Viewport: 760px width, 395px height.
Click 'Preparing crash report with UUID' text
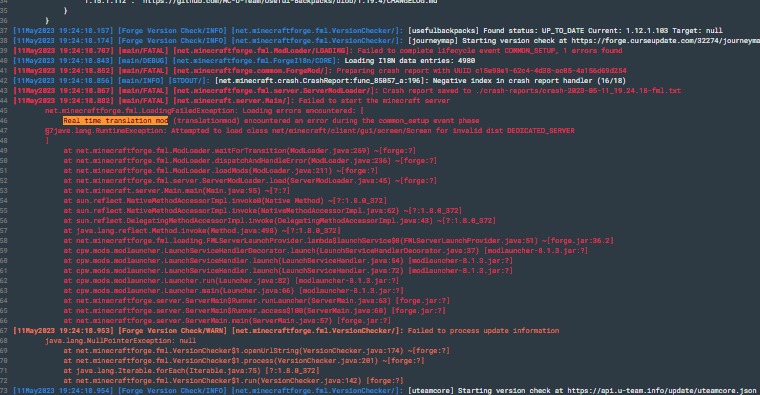point(403,71)
